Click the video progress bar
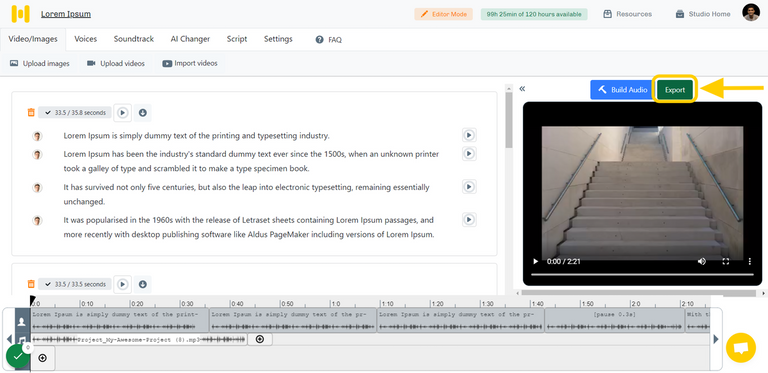Image resolution: width=768 pixels, height=373 pixels. coord(642,274)
